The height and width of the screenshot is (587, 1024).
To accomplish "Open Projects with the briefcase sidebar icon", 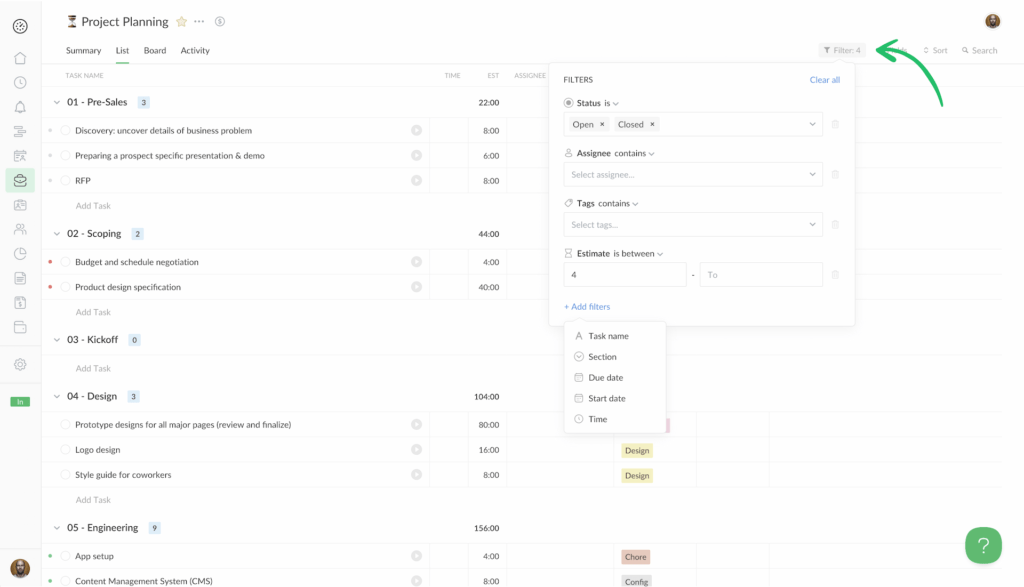I will point(20,180).
